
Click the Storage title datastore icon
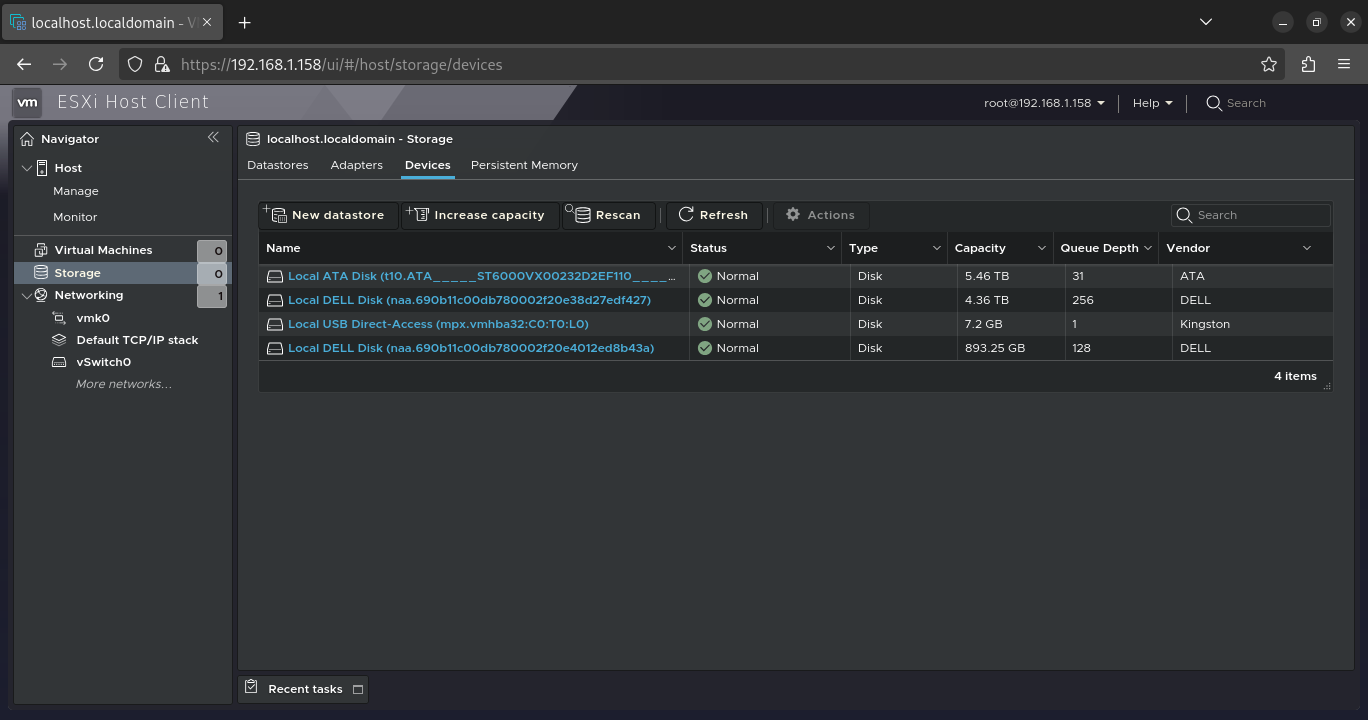tap(253, 139)
